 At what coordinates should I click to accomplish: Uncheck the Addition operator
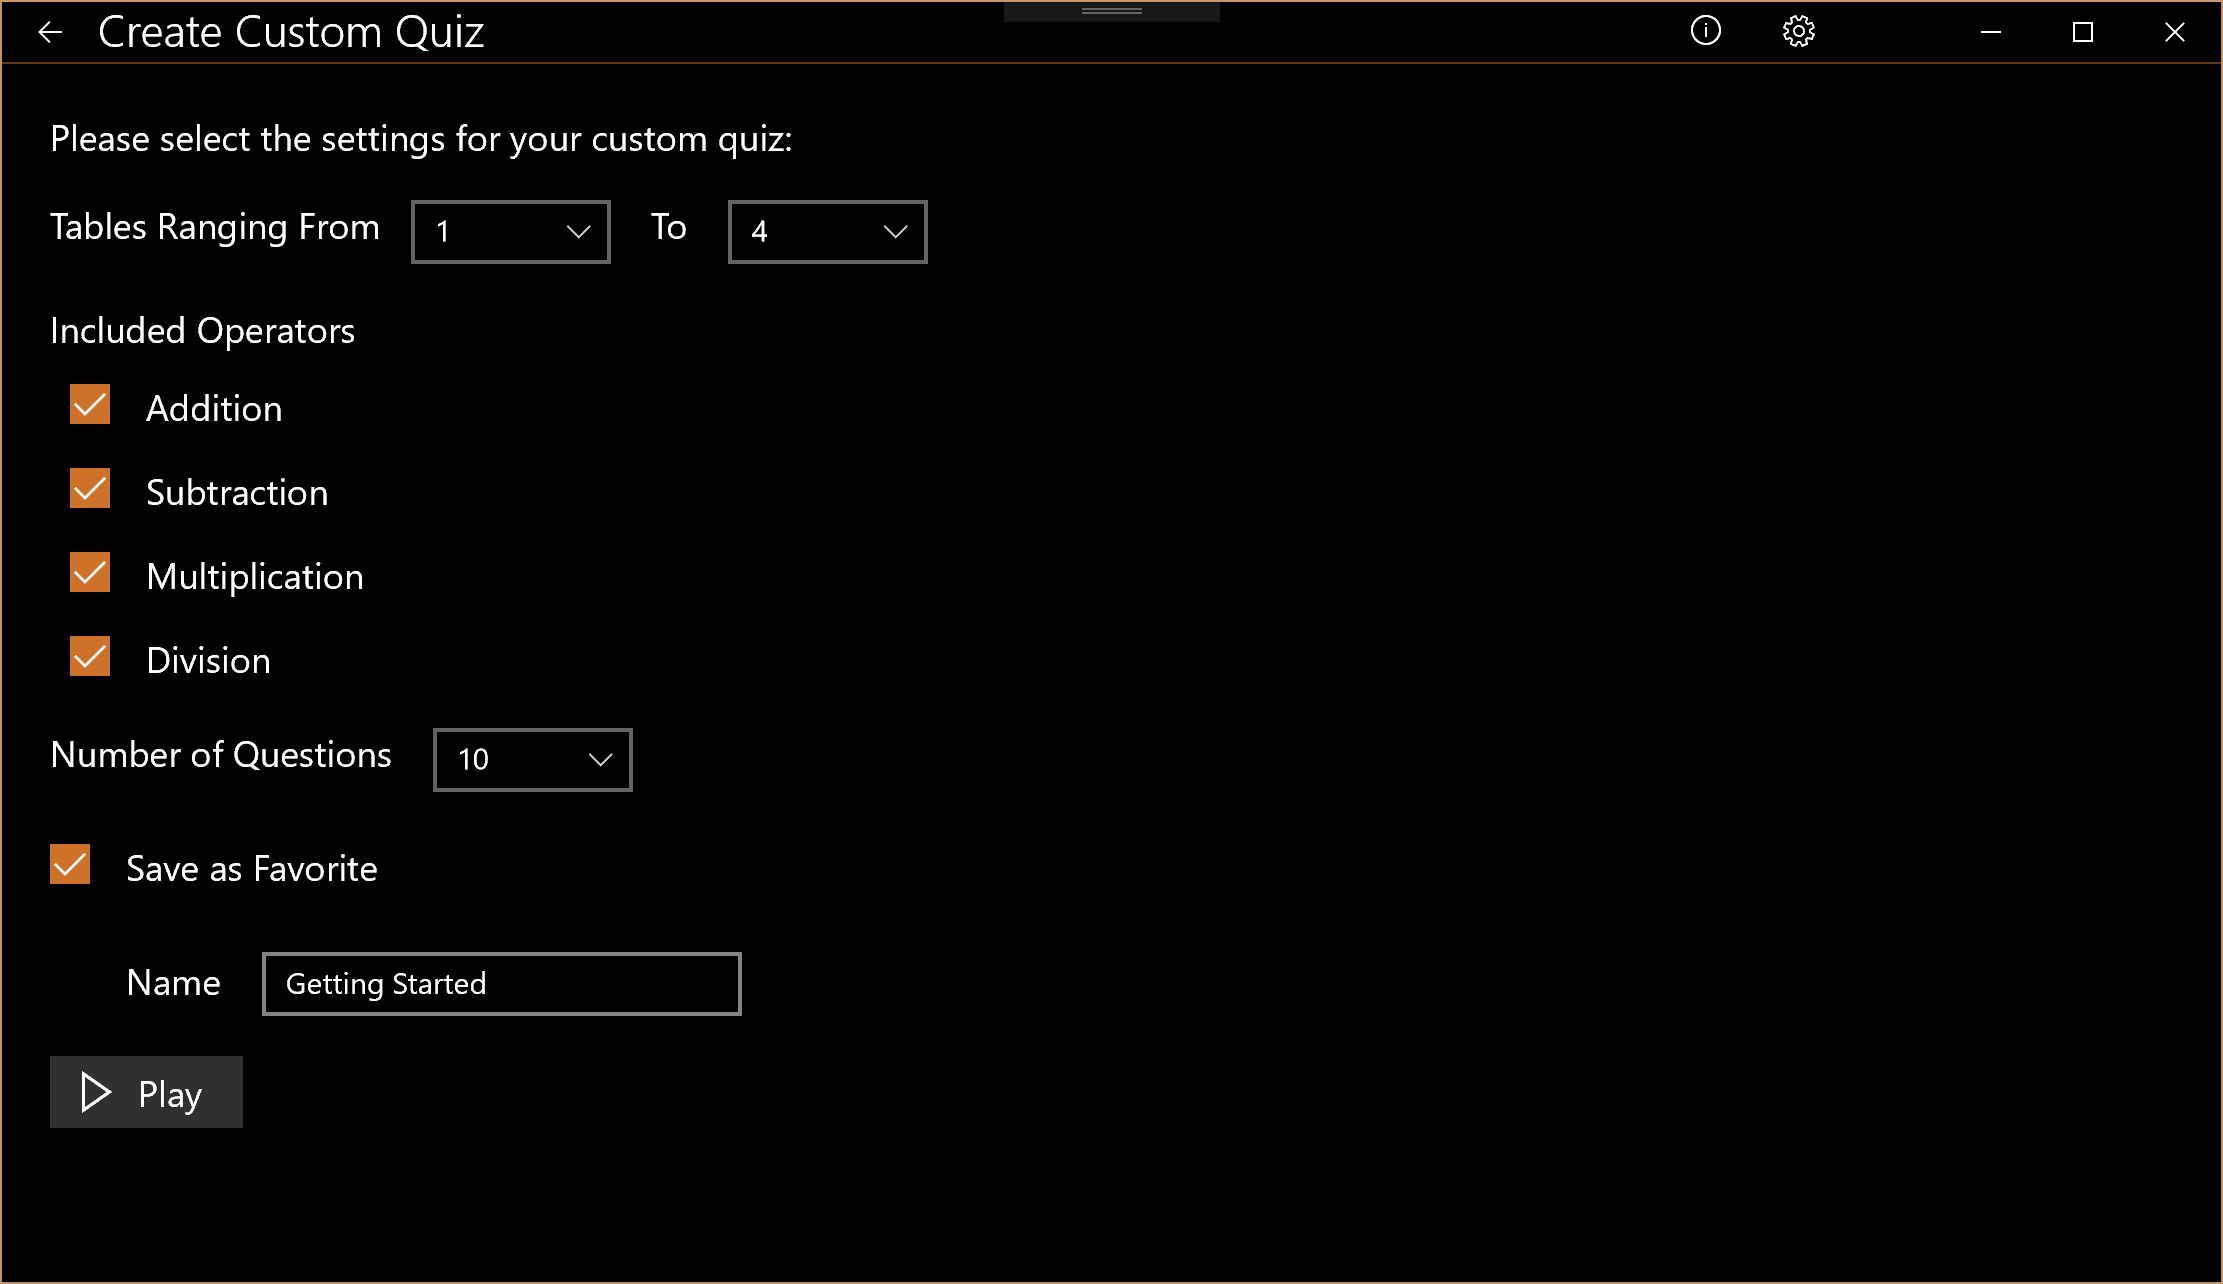[x=90, y=405]
